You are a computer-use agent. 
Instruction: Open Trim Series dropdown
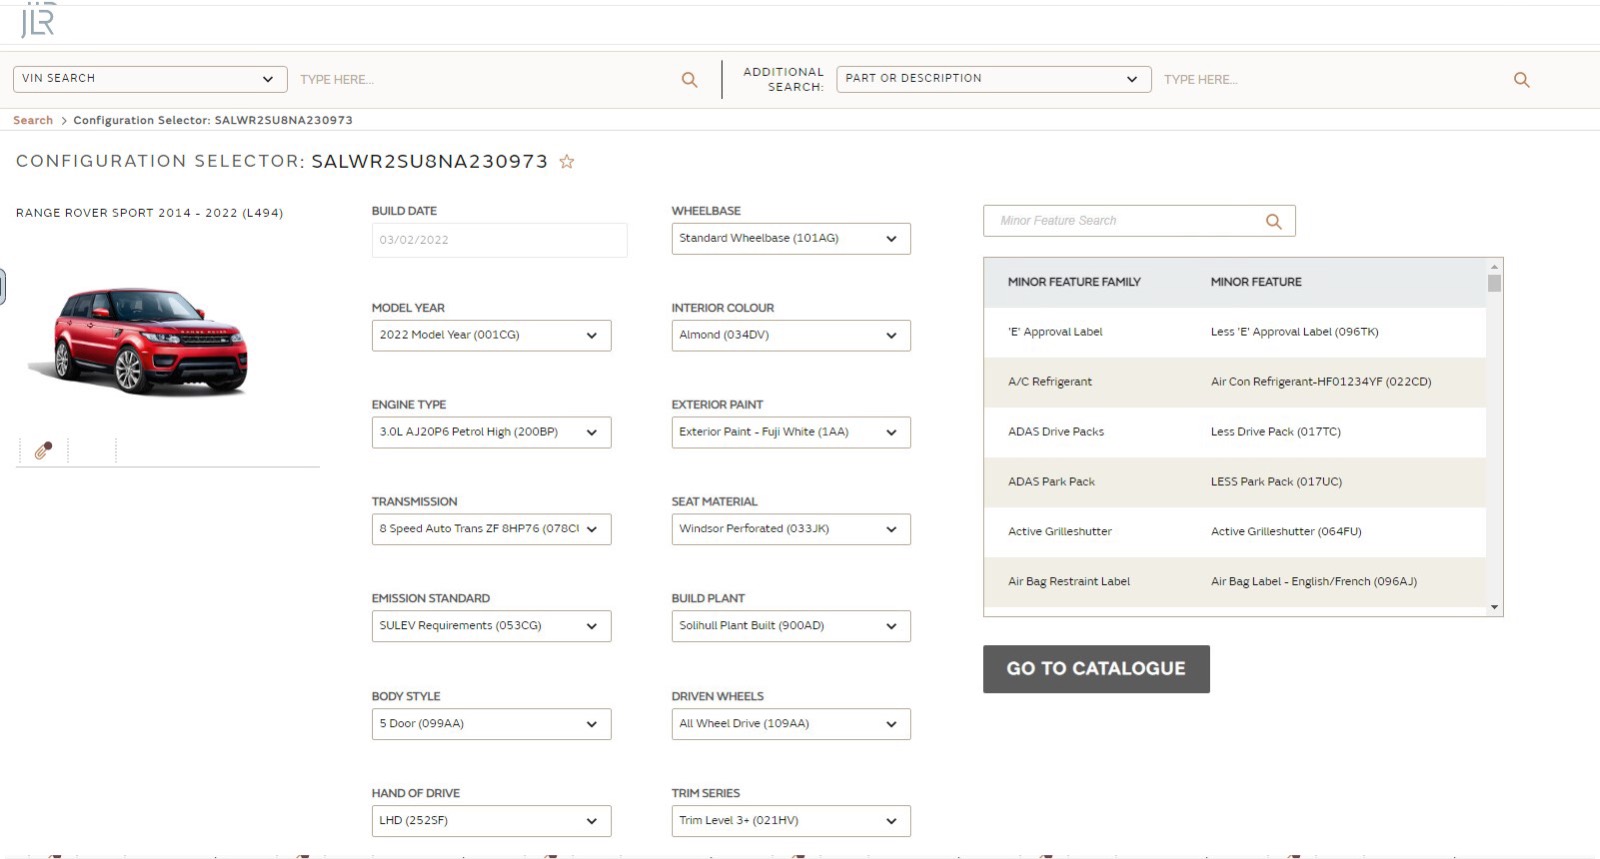(x=791, y=821)
